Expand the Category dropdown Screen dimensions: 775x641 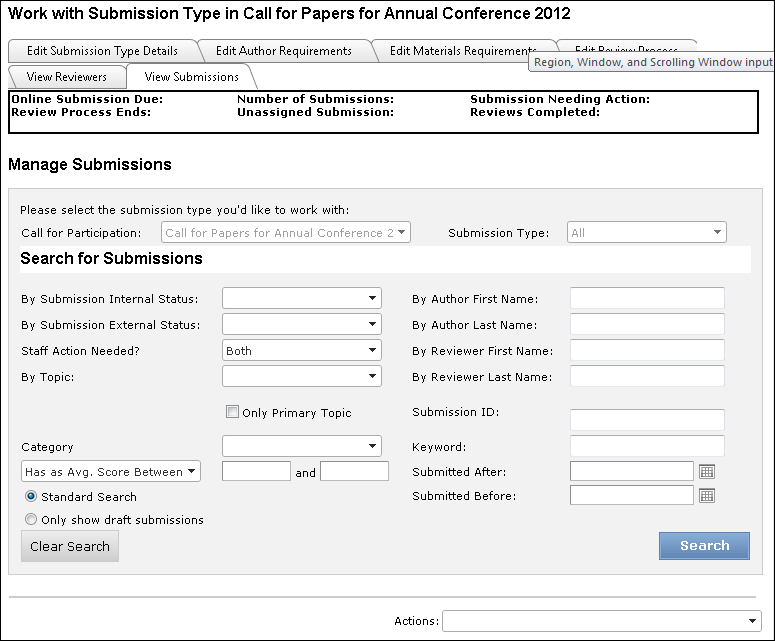[x=301, y=446]
